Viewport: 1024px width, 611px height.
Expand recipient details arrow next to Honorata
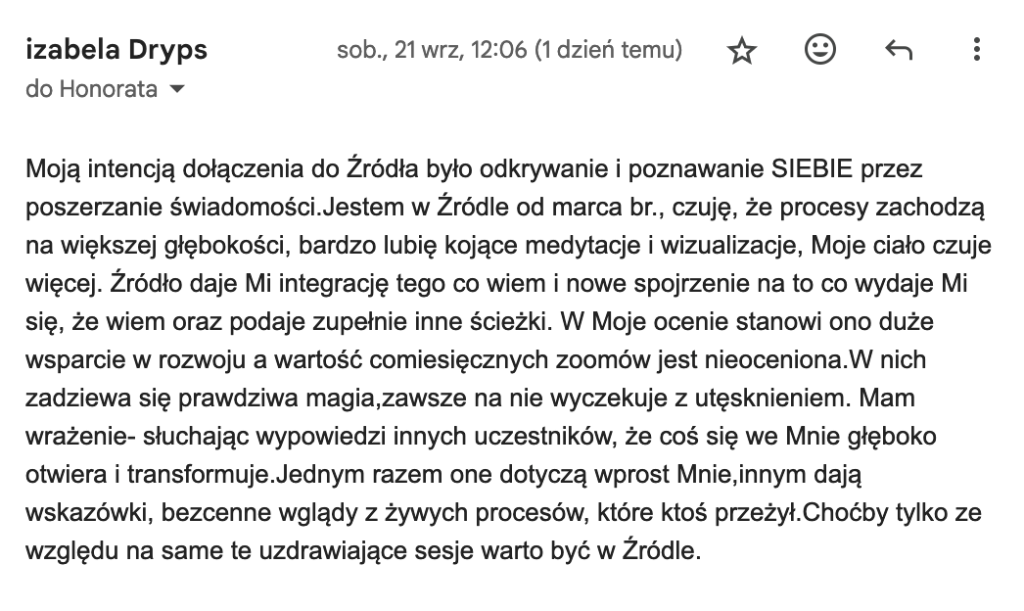[x=179, y=90]
